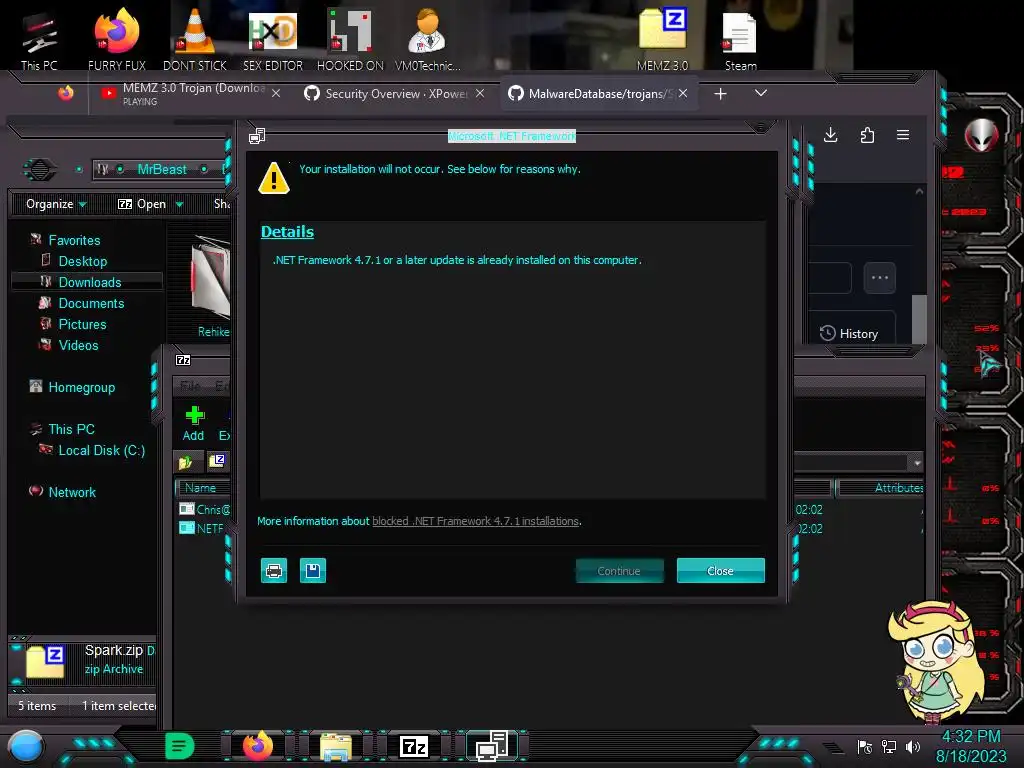The width and height of the screenshot is (1024, 768).
Task: Open the green notes app on the taskbar
Action: tap(180, 746)
